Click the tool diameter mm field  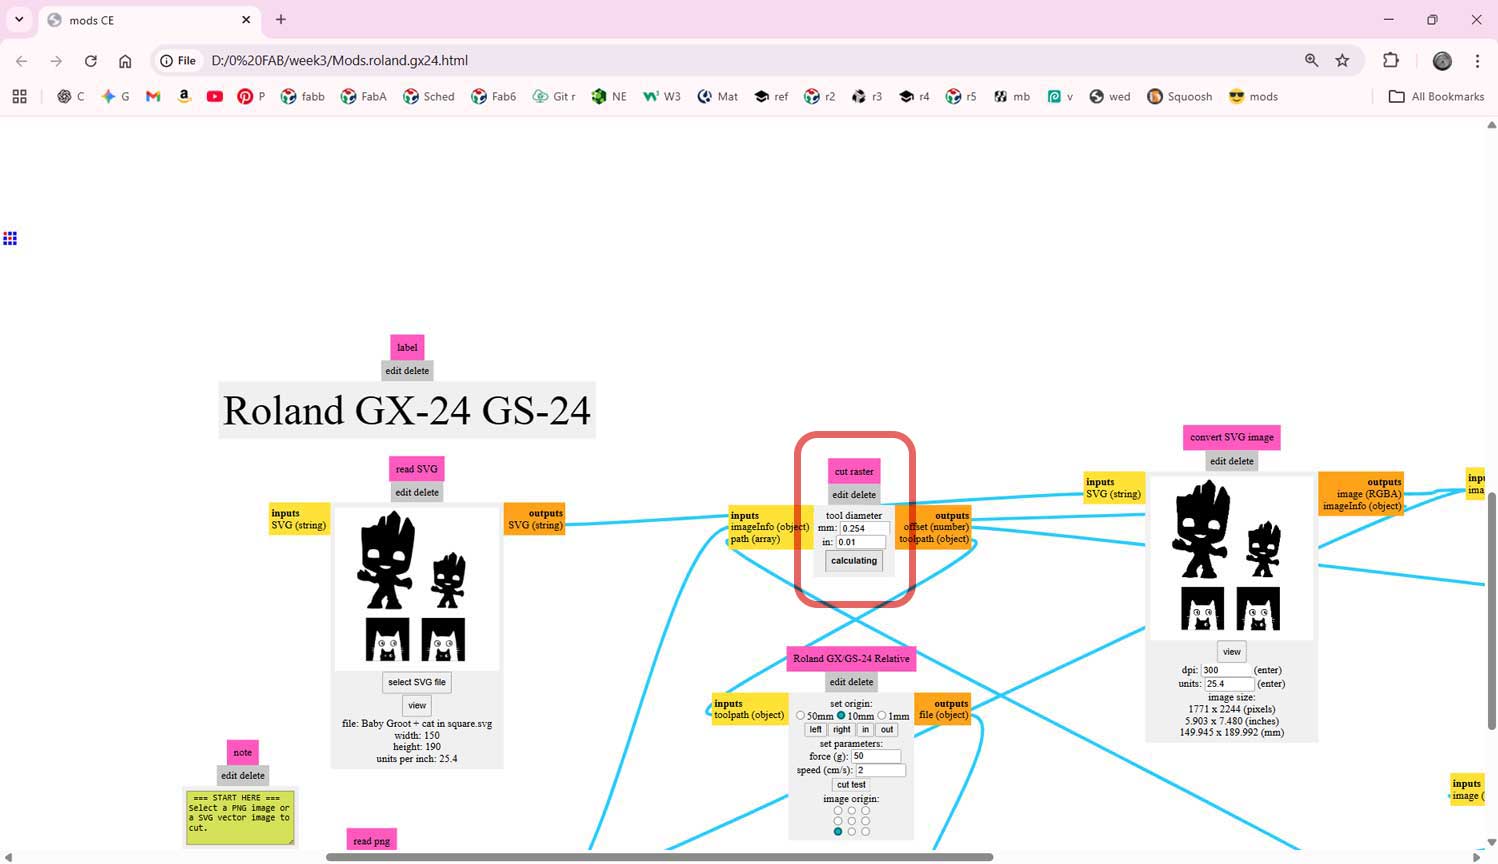(x=864, y=528)
